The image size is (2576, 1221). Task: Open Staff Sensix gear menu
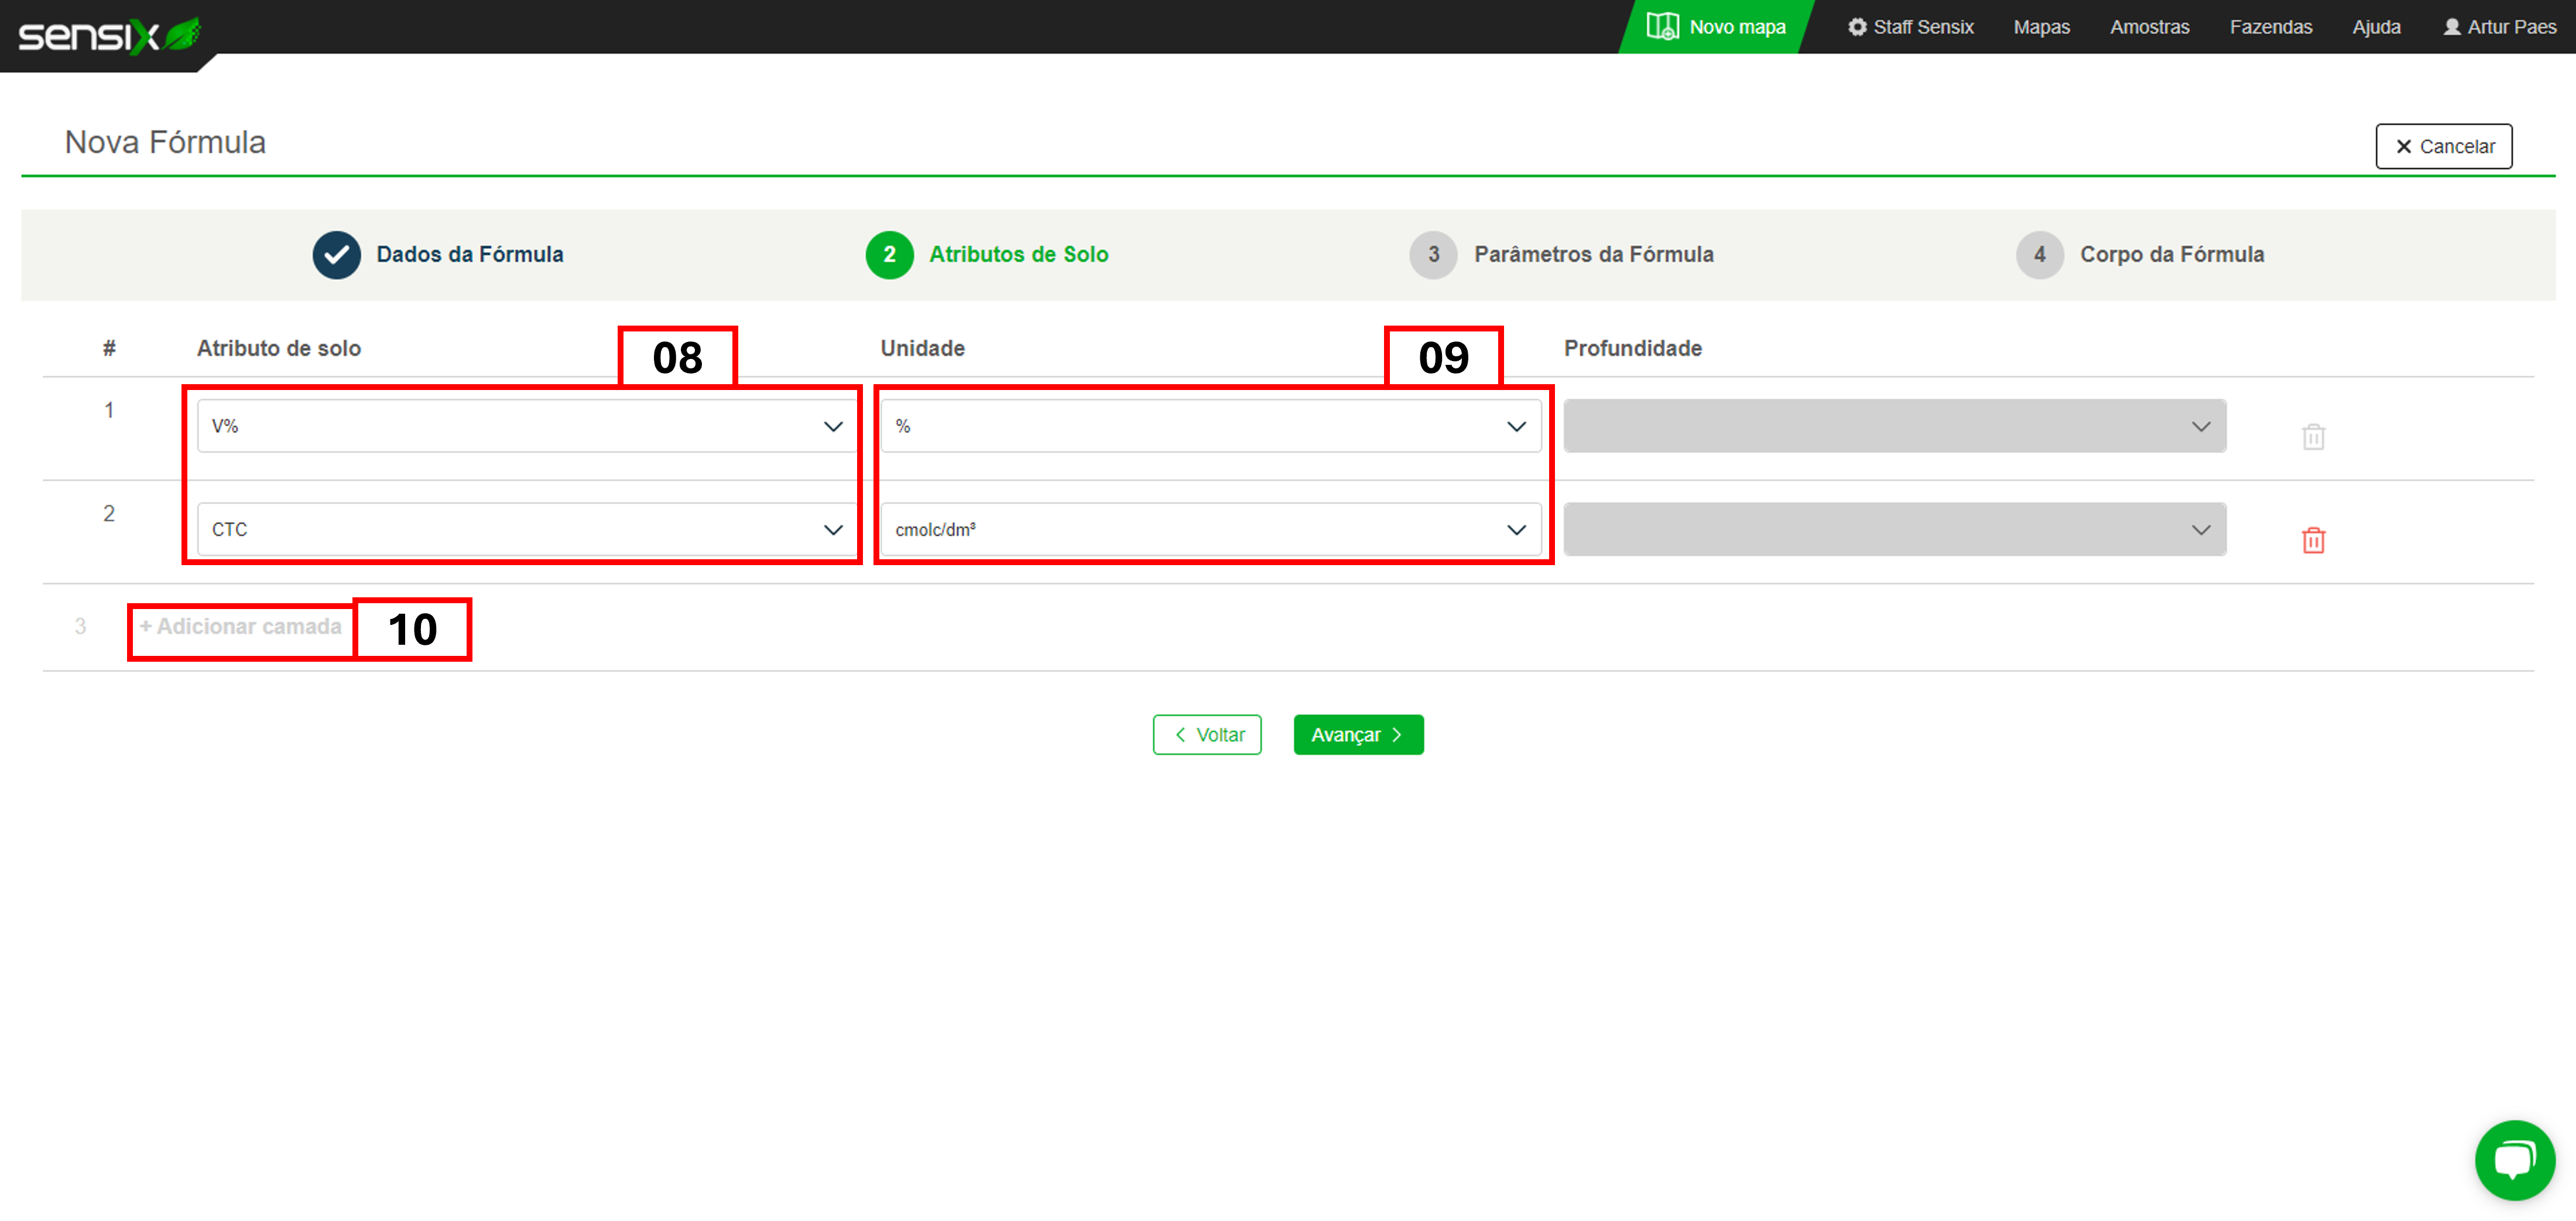(1910, 27)
